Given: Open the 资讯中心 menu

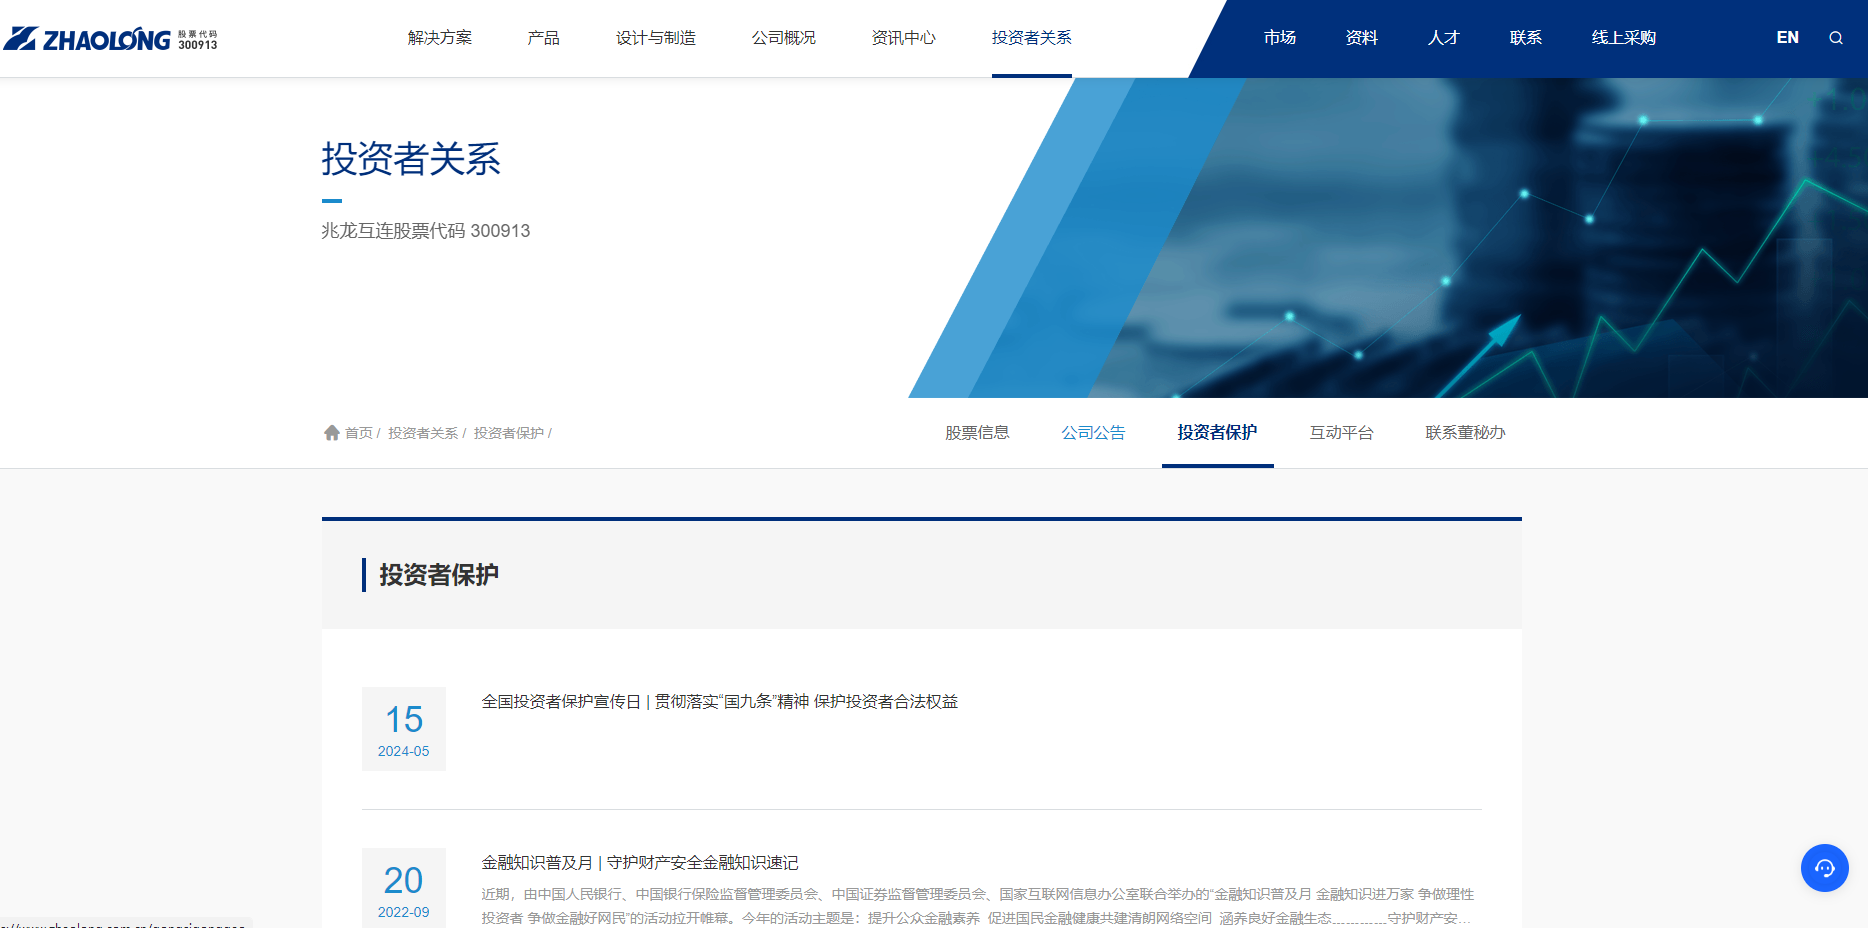Looking at the screenshot, I should pos(903,38).
